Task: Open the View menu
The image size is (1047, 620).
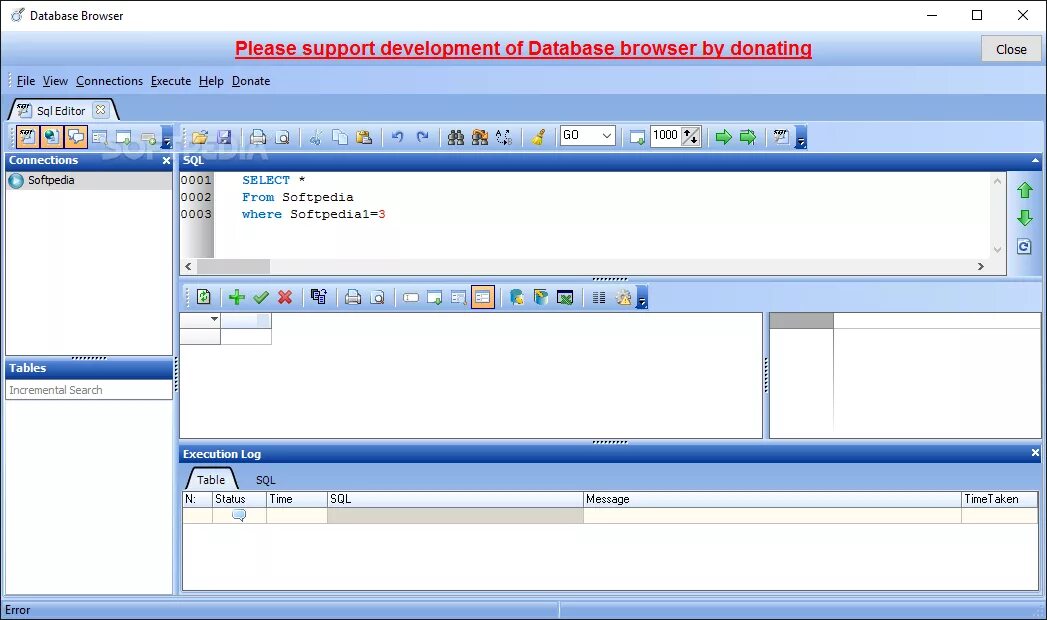Action: tap(55, 81)
